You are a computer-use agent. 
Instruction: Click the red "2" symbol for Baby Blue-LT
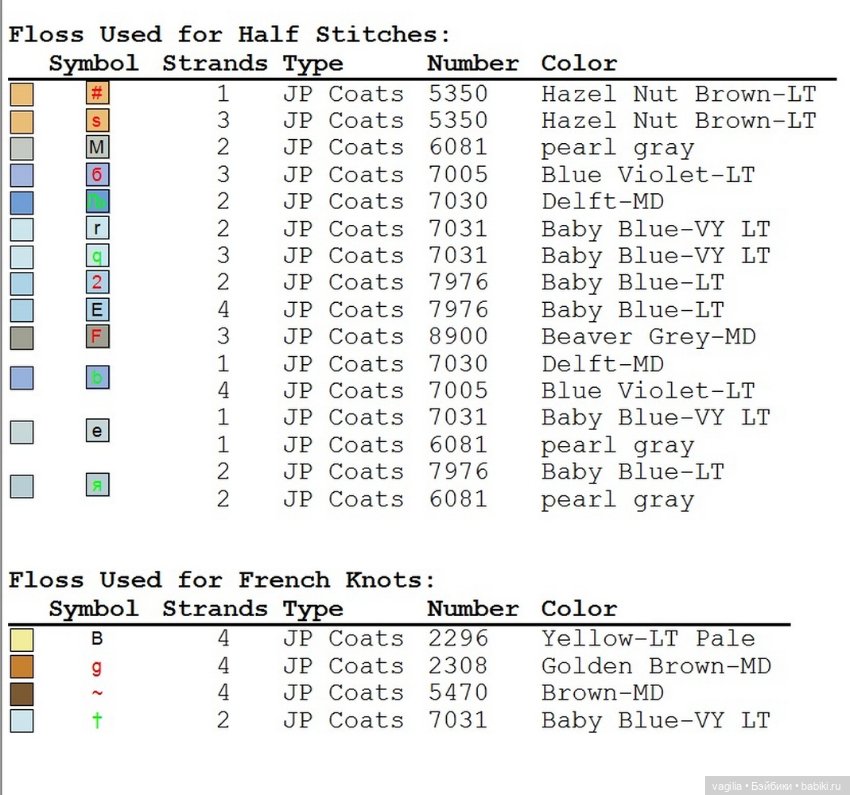(x=97, y=283)
